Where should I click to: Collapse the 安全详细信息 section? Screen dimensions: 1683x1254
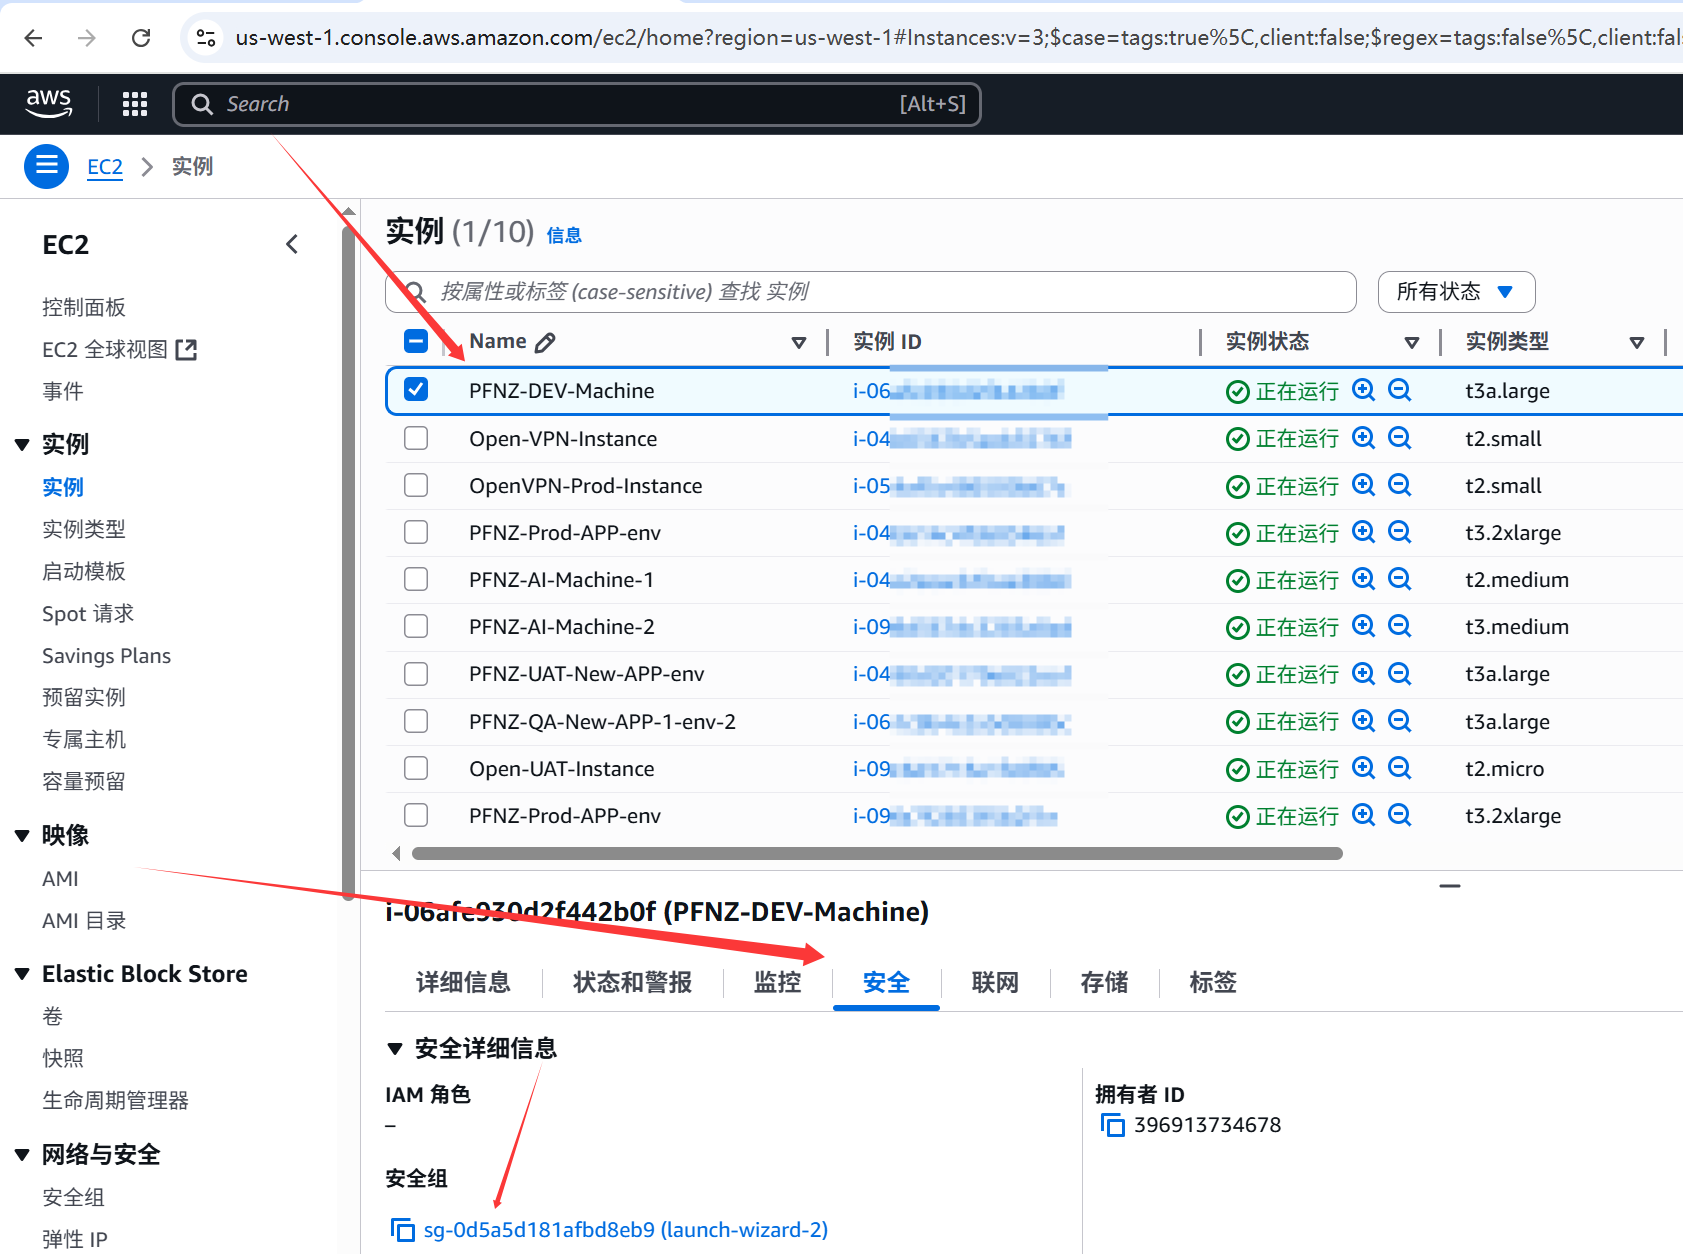click(x=395, y=1048)
